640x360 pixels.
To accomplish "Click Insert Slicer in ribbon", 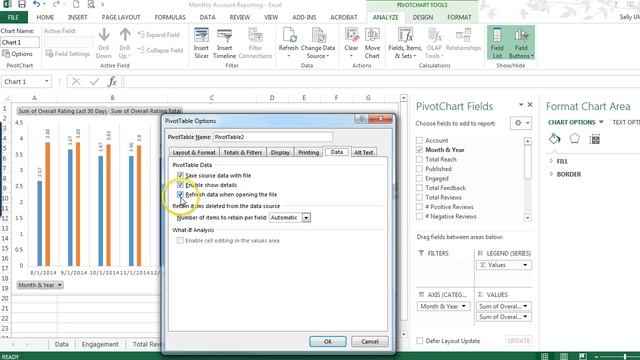I will pyautogui.click(x=201, y=43).
